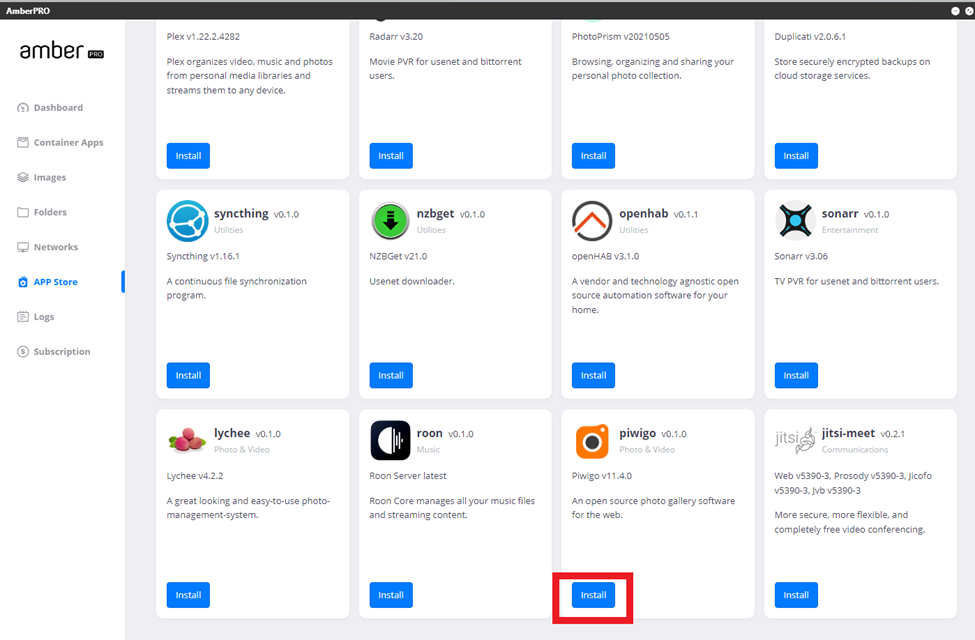Click the 'Sonarr v3.06' version text
This screenshot has height=640, width=975.
pyautogui.click(x=801, y=256)
